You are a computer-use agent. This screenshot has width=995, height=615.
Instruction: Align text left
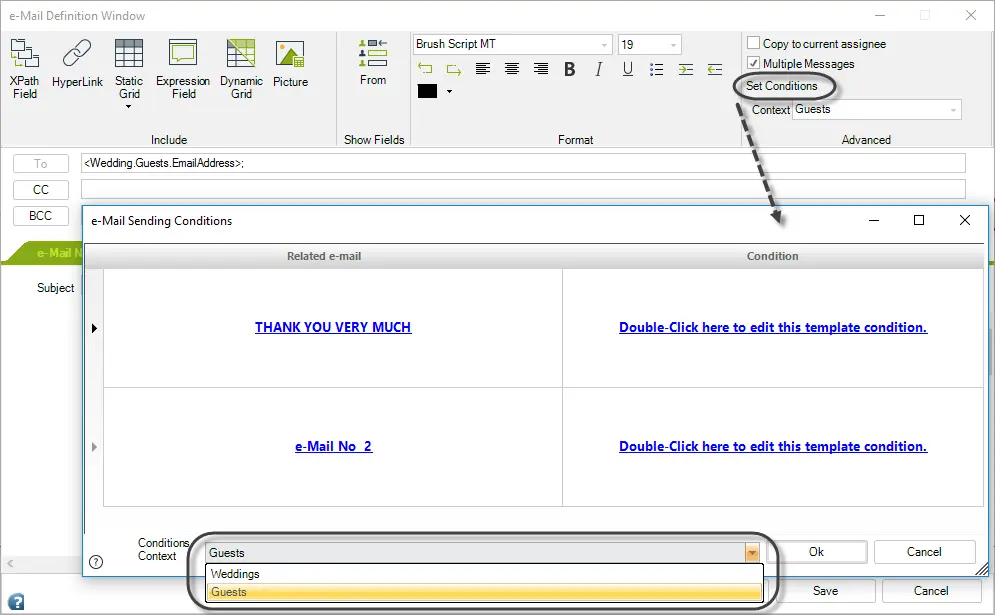pyautogui.click(x=483, y=69)
